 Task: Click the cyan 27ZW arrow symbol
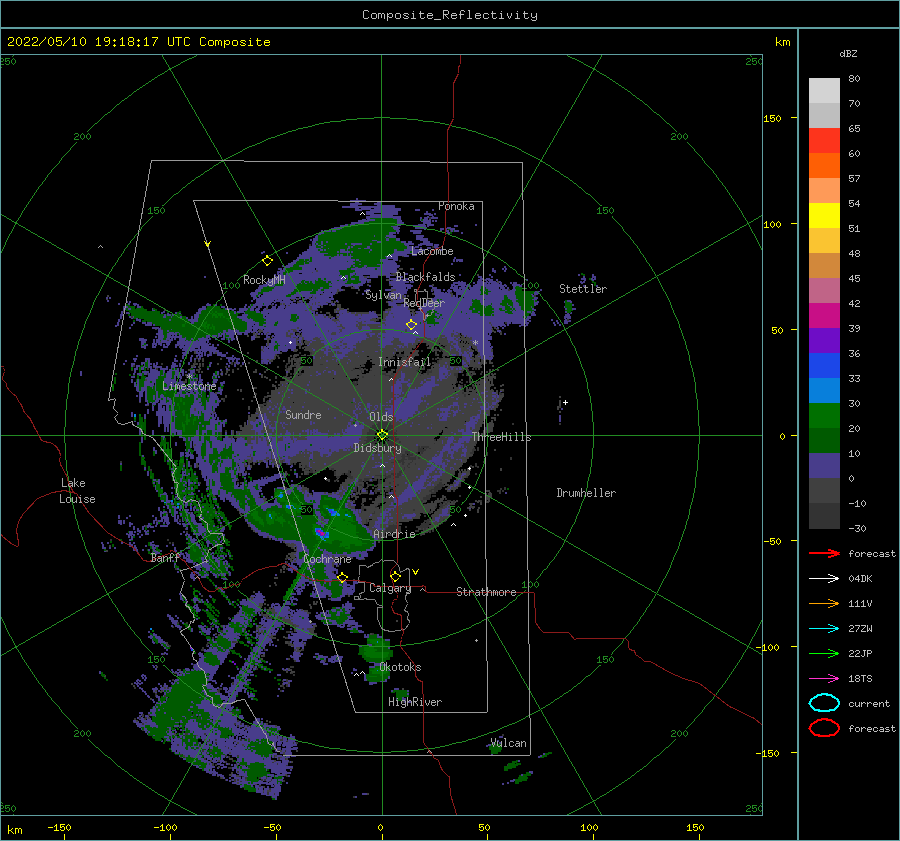click(824, 629)
